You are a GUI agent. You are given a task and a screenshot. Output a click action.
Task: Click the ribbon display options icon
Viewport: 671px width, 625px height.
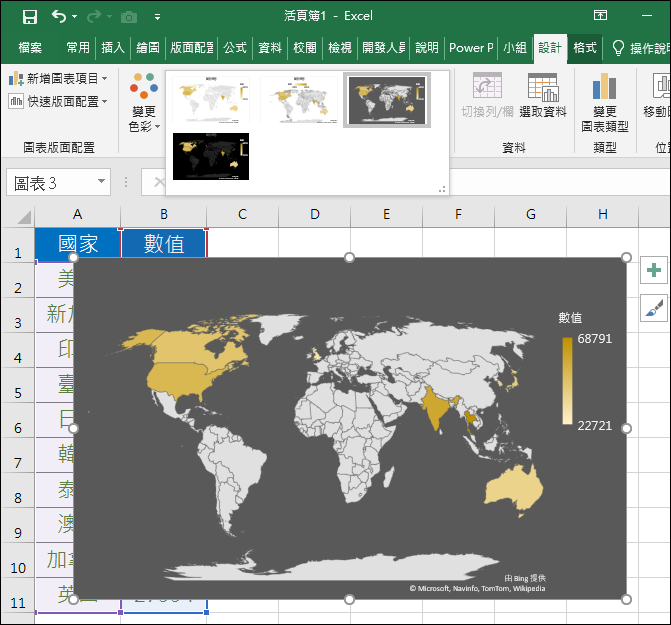[x=600, y=16]
